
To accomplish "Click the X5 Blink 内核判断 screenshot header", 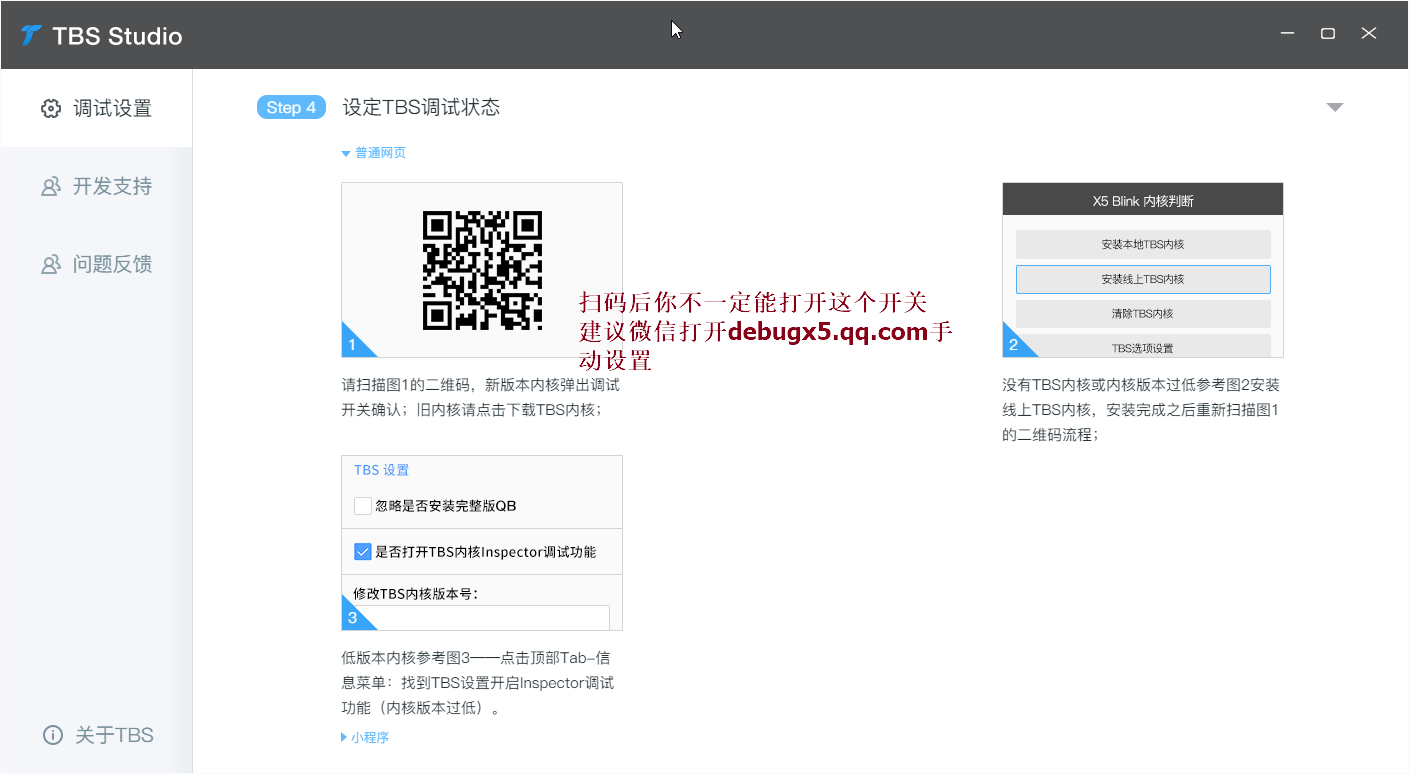I will tap(1143, 200).
